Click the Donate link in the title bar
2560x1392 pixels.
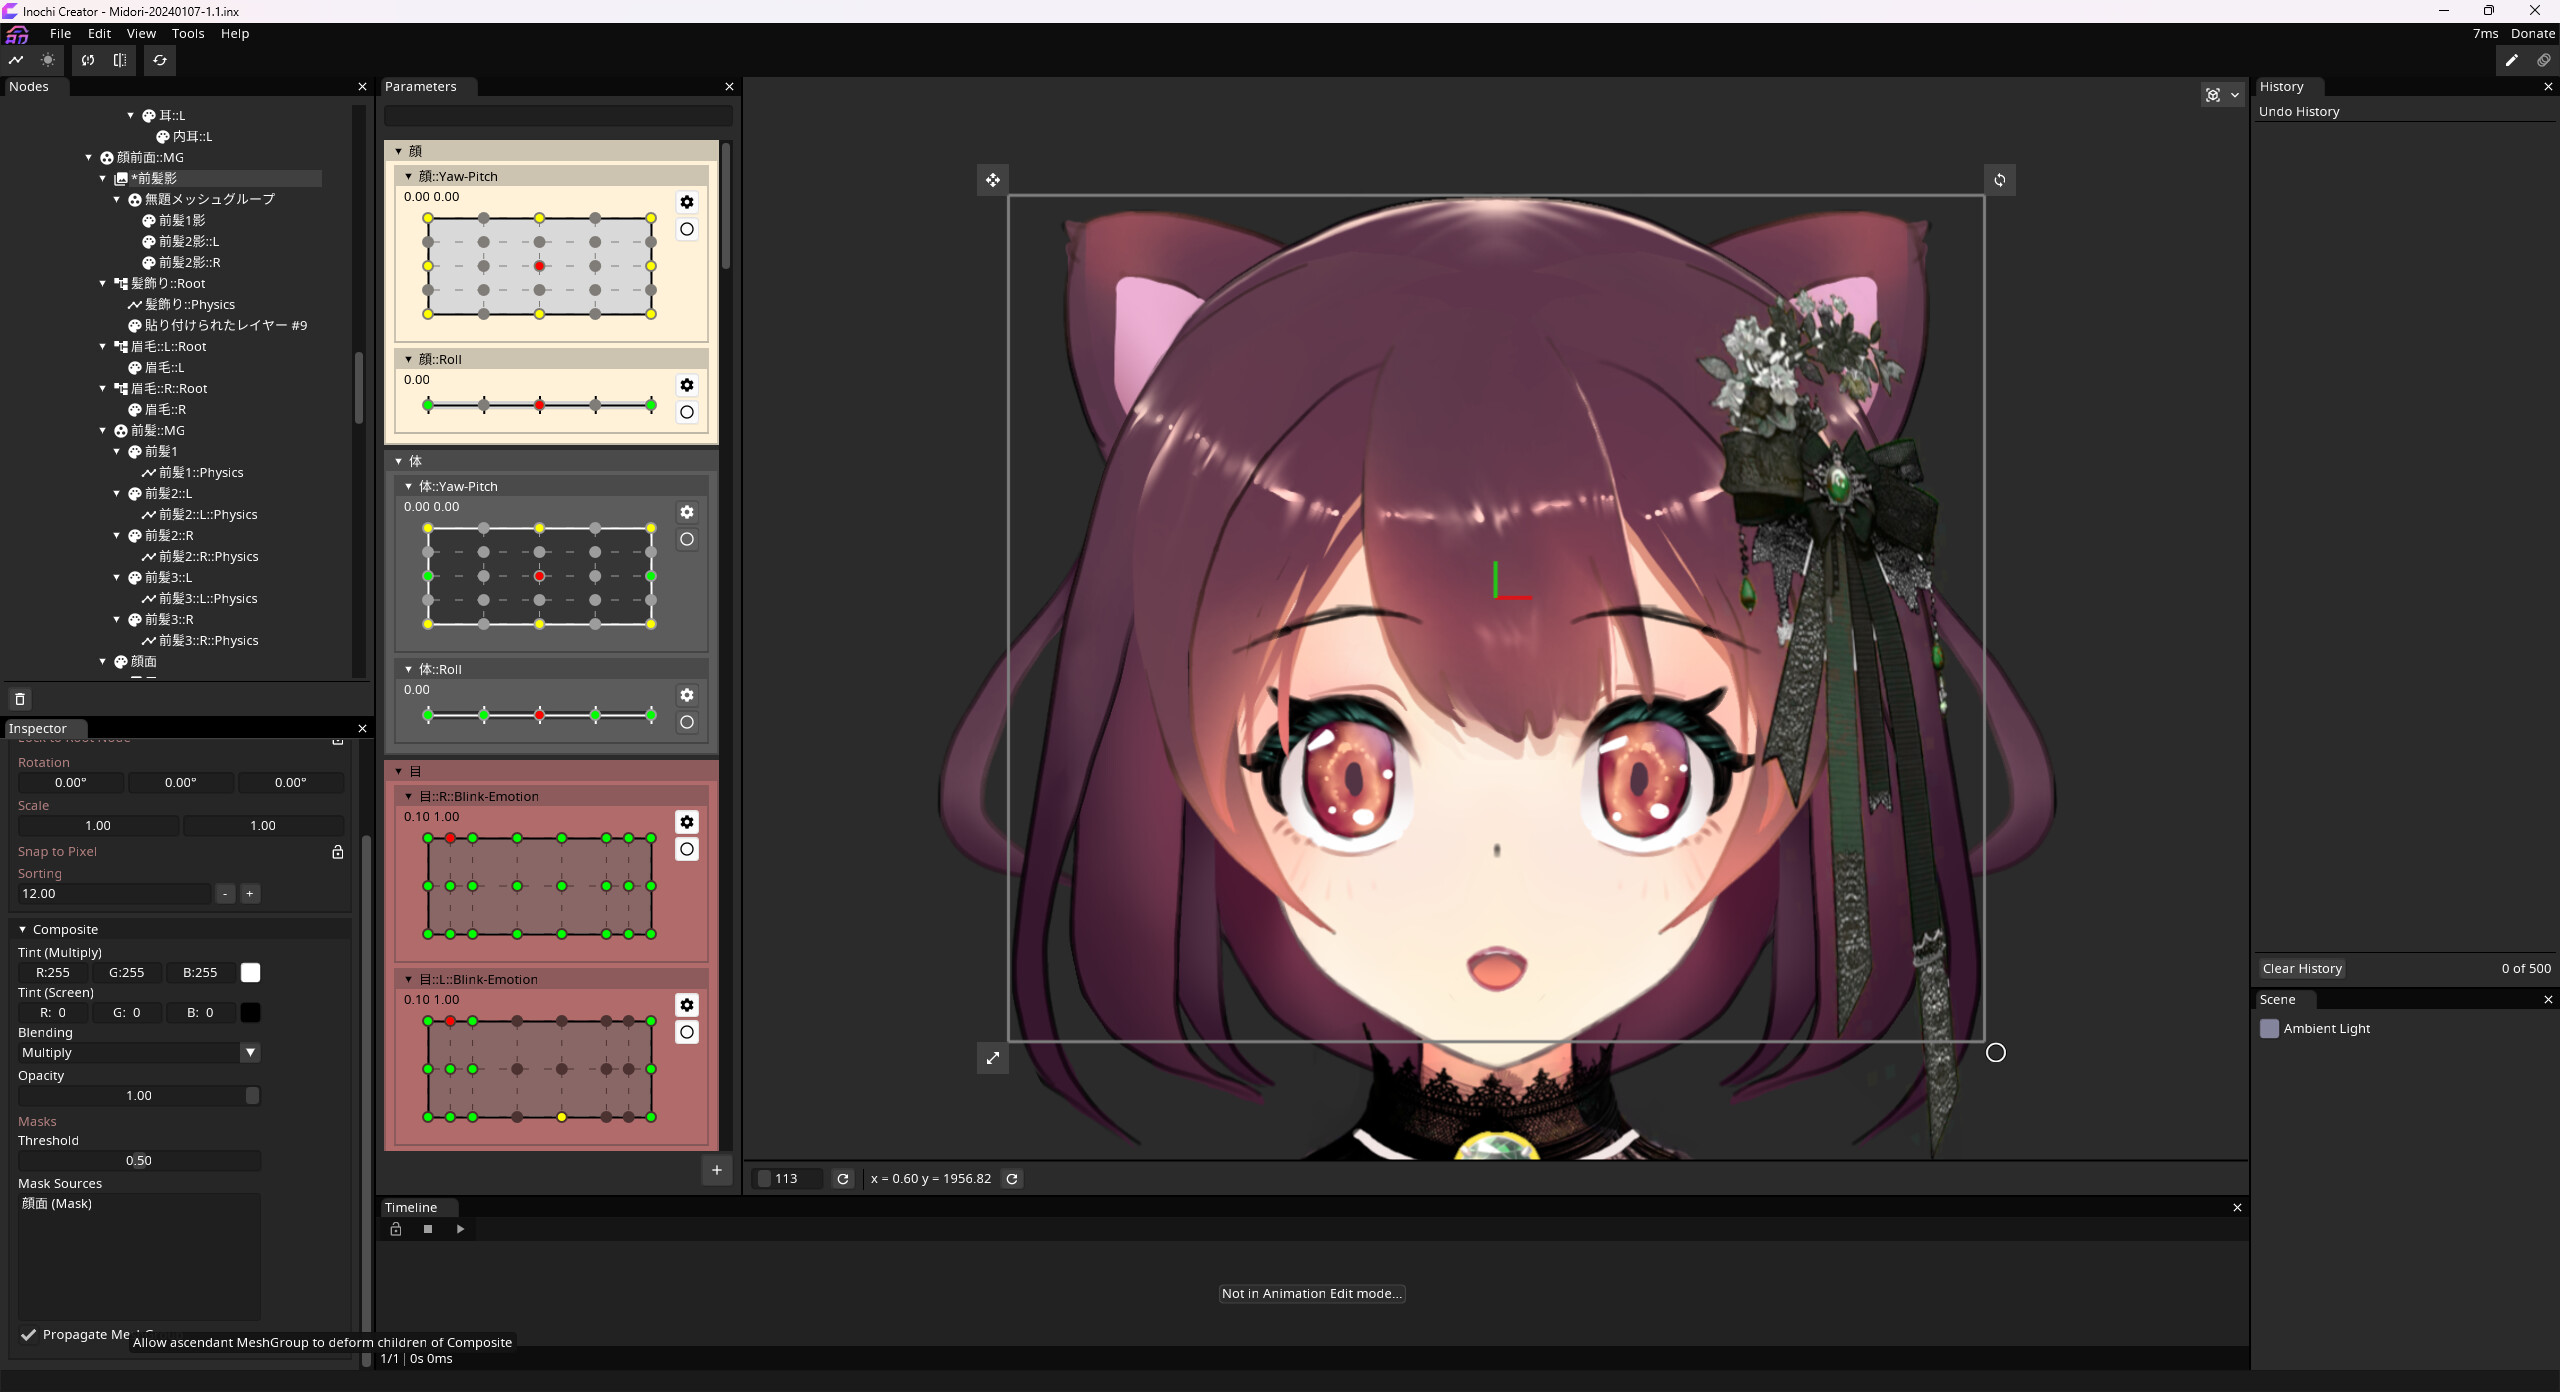[2533, 33]
